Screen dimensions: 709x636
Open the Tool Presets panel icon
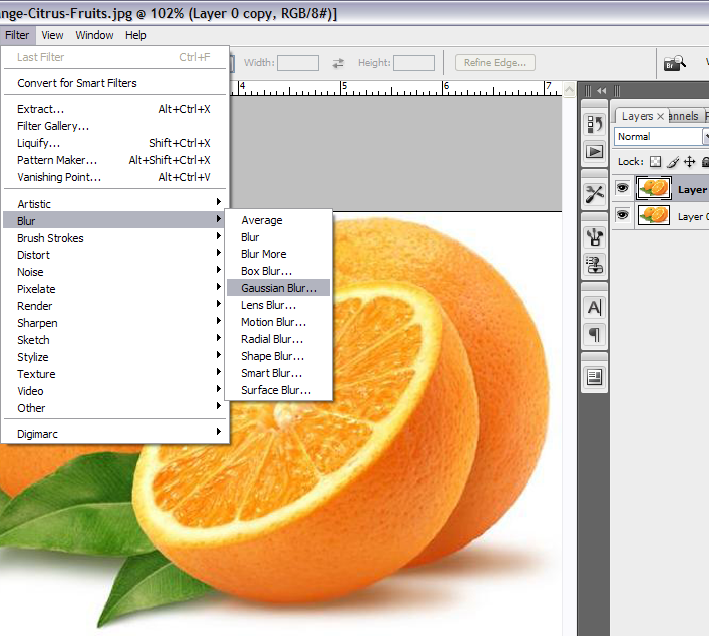click(x=595, y=194)
